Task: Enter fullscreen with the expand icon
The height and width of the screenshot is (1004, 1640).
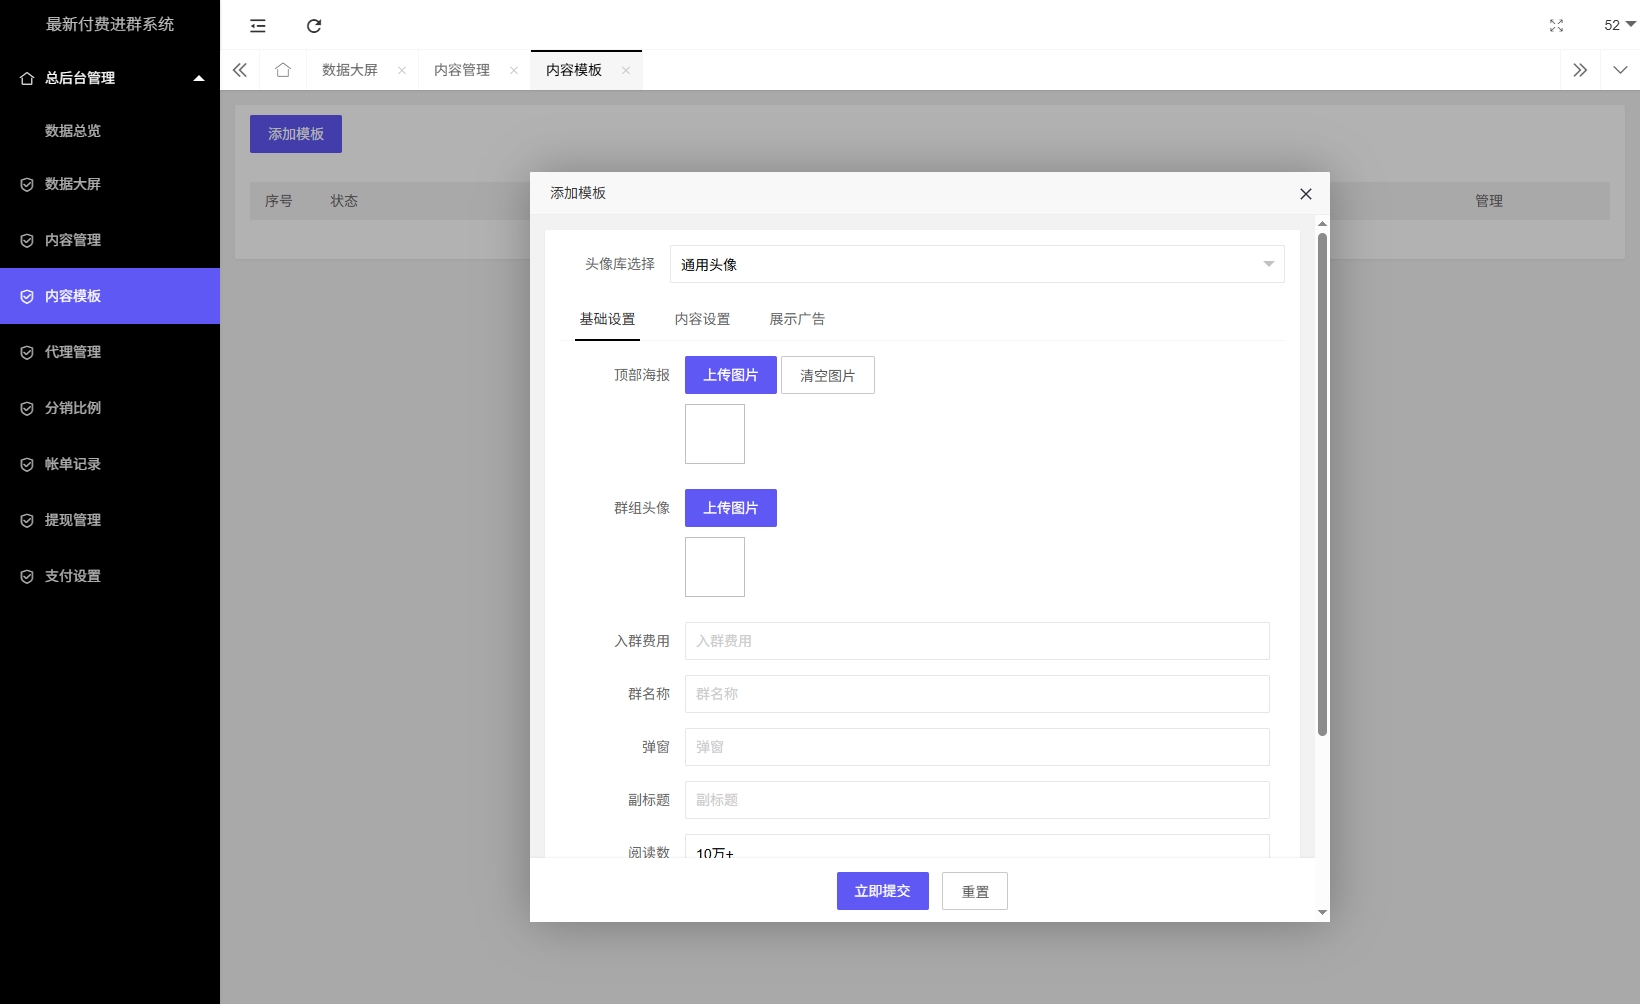Action: coord(1556,26)
